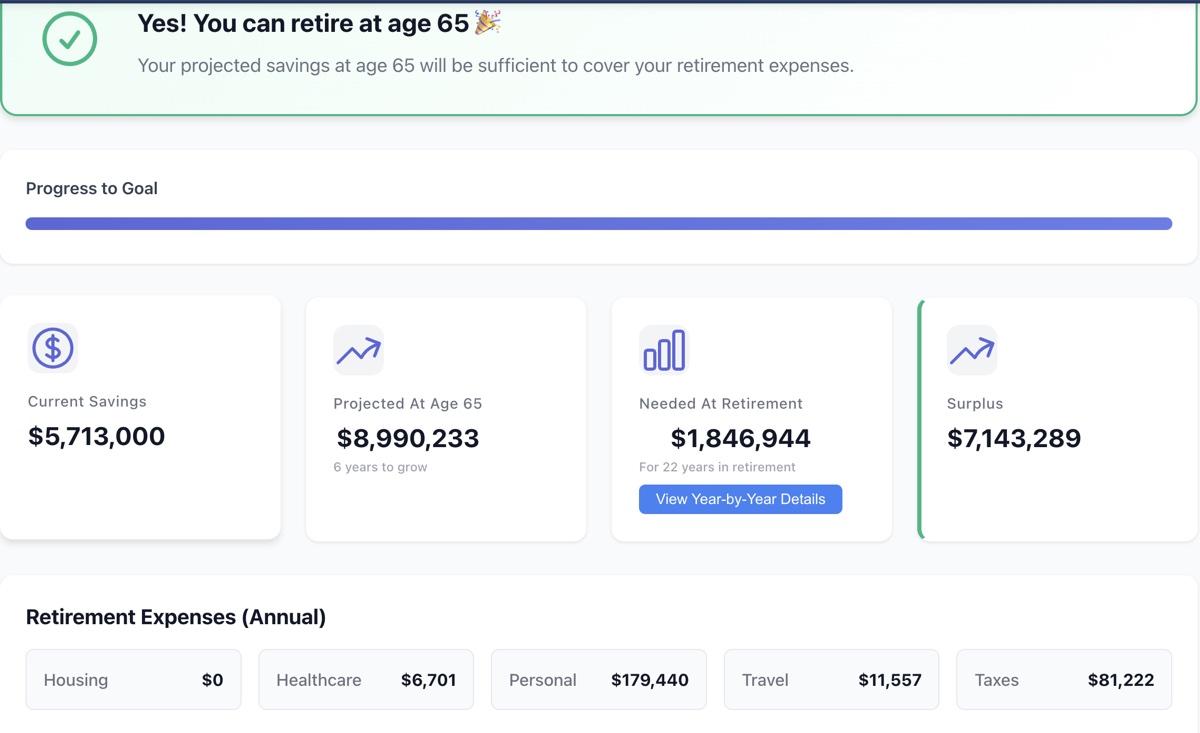Screen dimensions: 1200x733
Task: Click 'For 22 years in retirement' text
Action: click(x=717, y=467)
